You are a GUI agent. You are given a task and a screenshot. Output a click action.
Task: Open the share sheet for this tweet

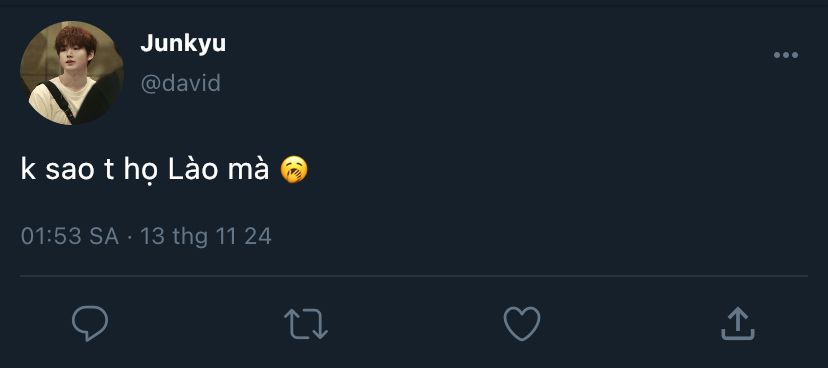[738, 324]
